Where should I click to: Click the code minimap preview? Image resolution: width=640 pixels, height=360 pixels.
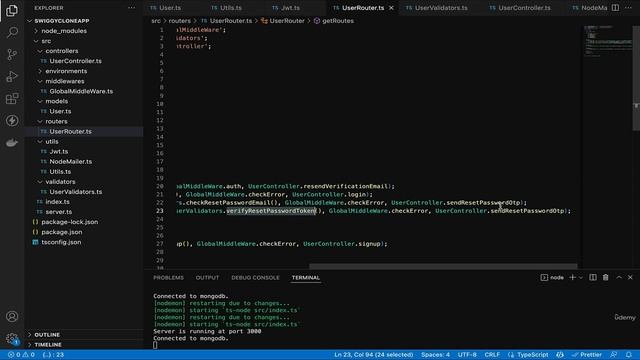click(608, 41)
